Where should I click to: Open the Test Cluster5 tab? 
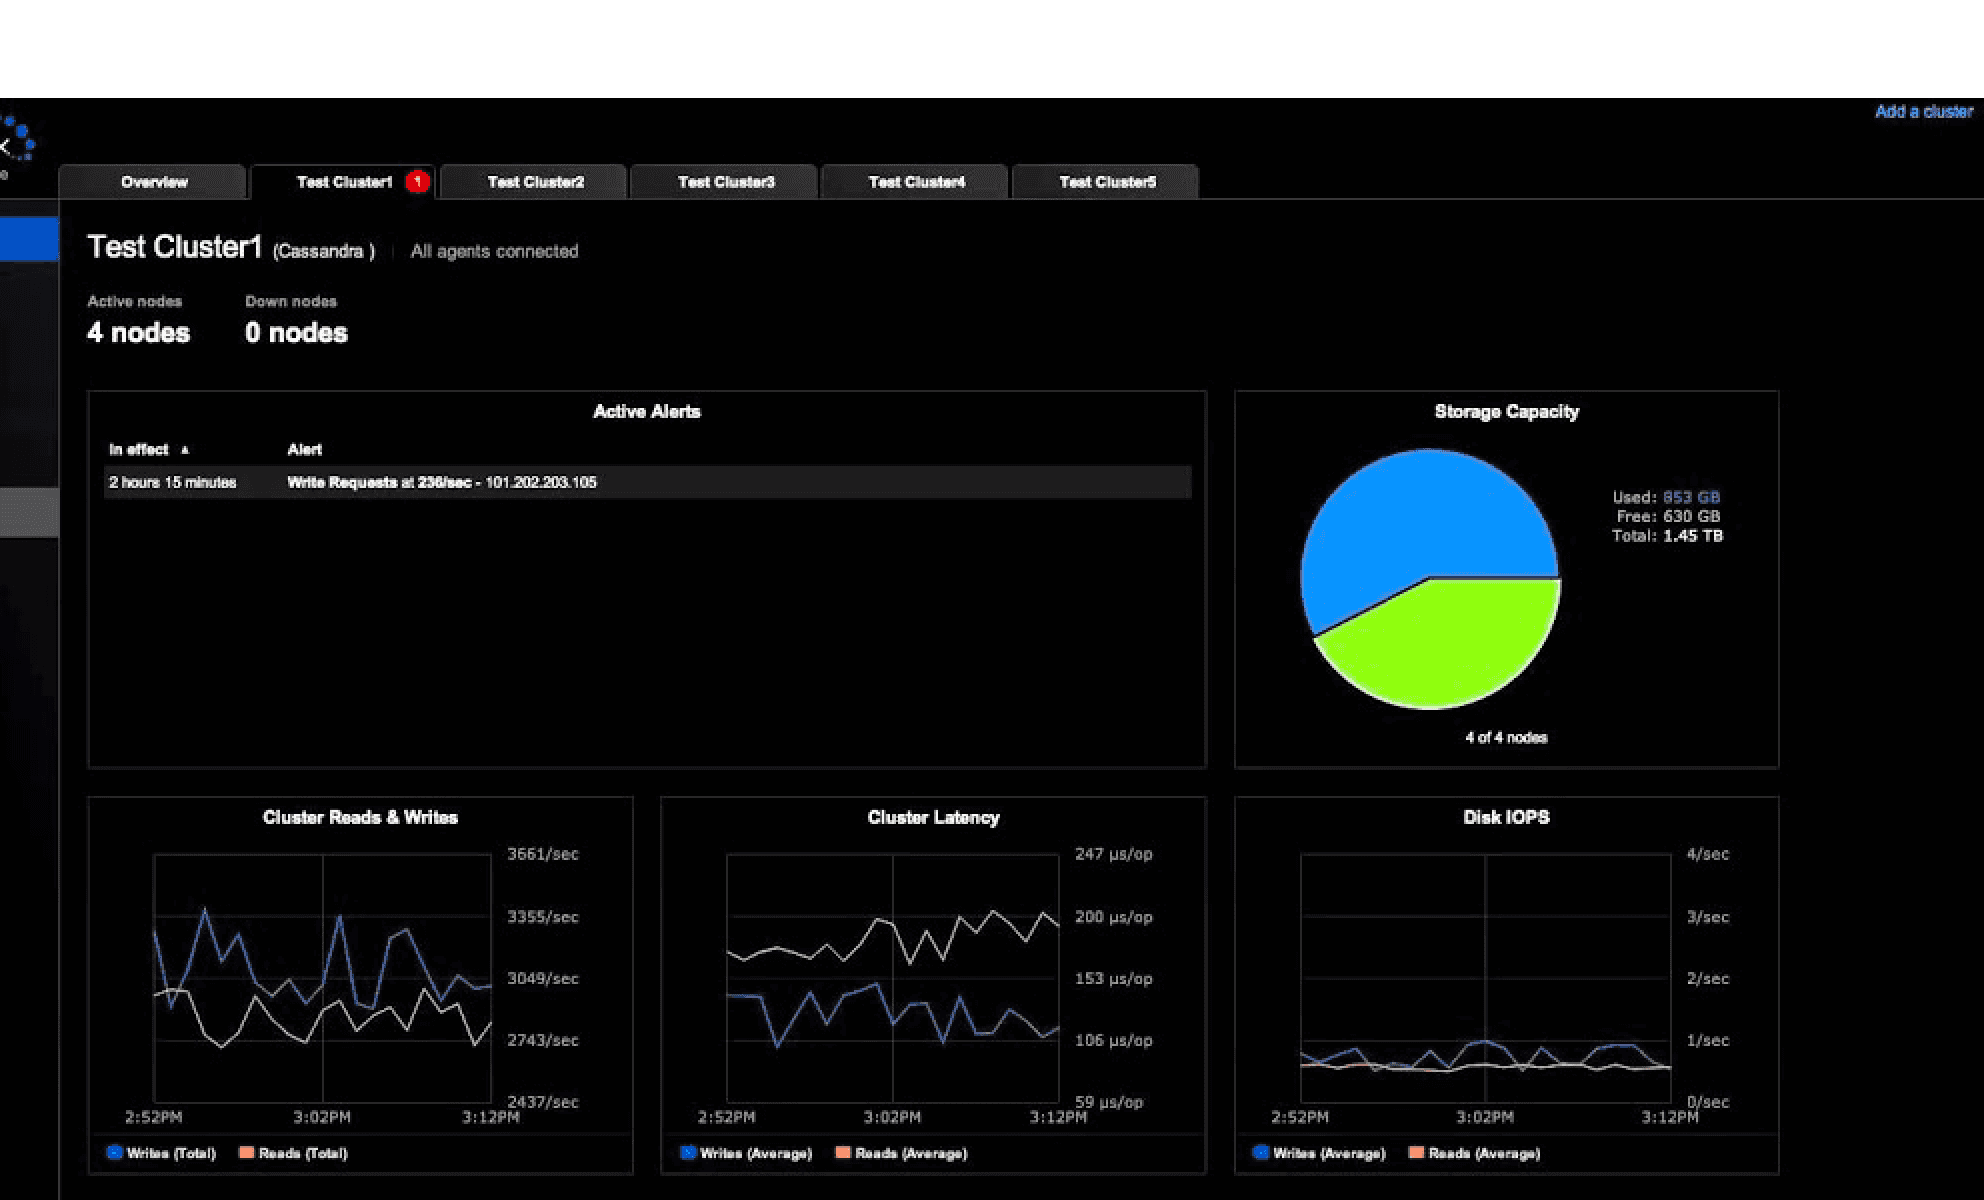[1106, 182]
